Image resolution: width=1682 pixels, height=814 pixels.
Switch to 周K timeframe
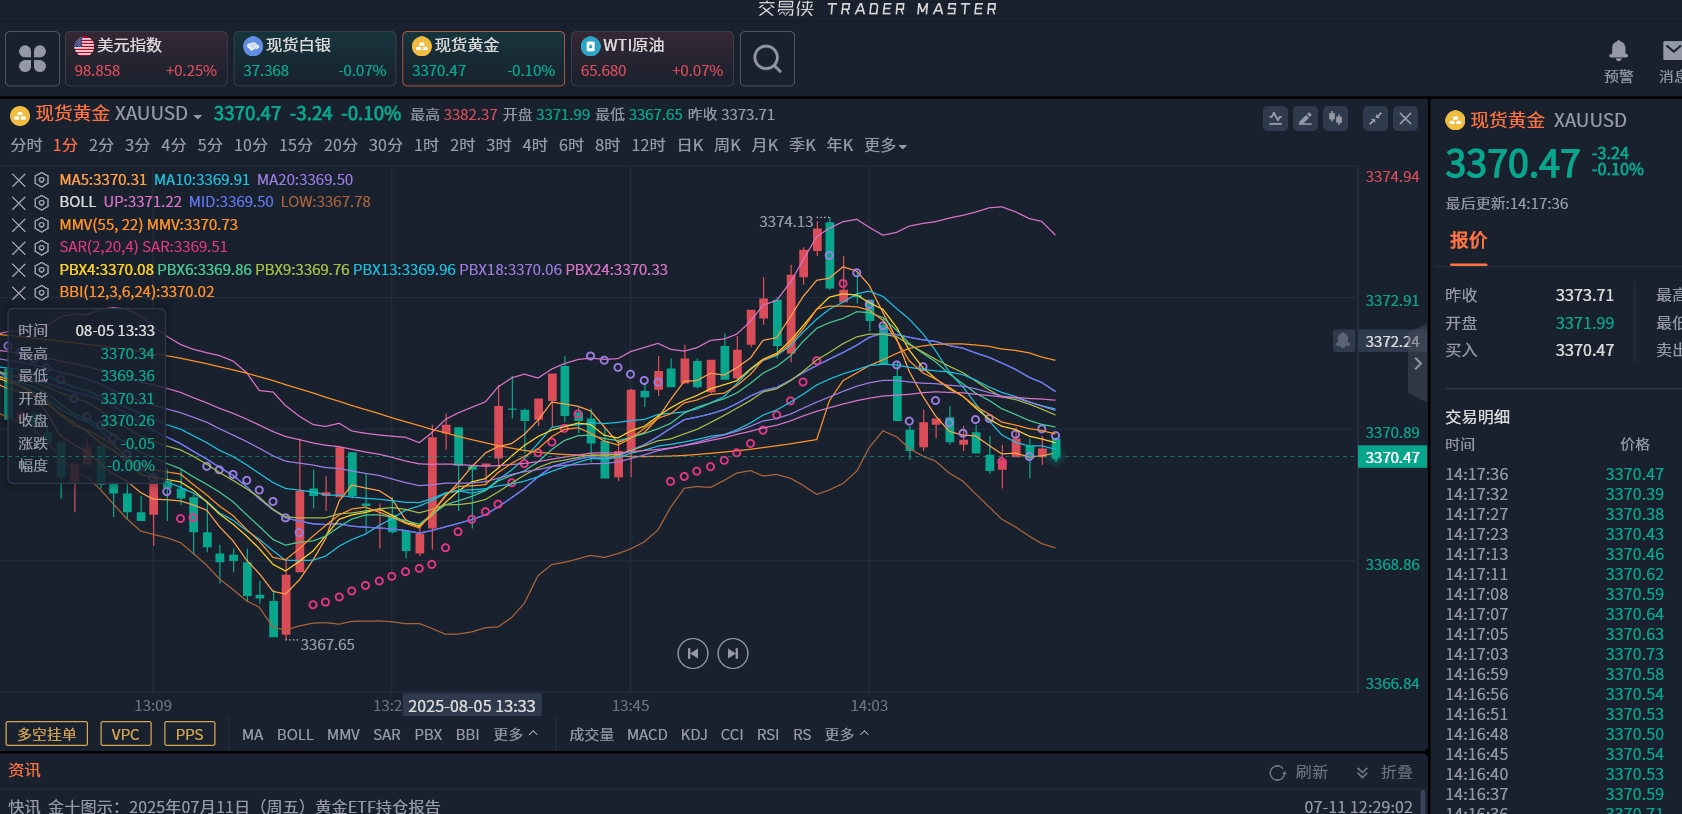click(727, 146)
